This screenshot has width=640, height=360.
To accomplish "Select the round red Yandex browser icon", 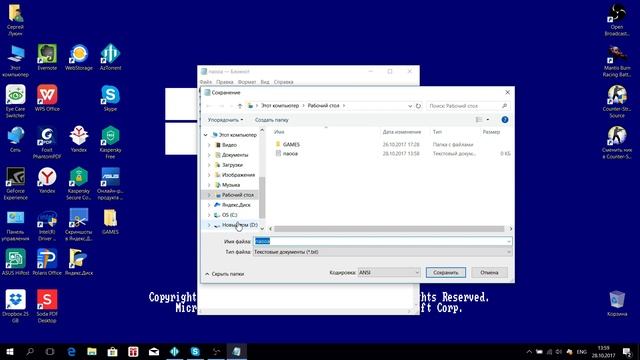I will tap(47, 180).
